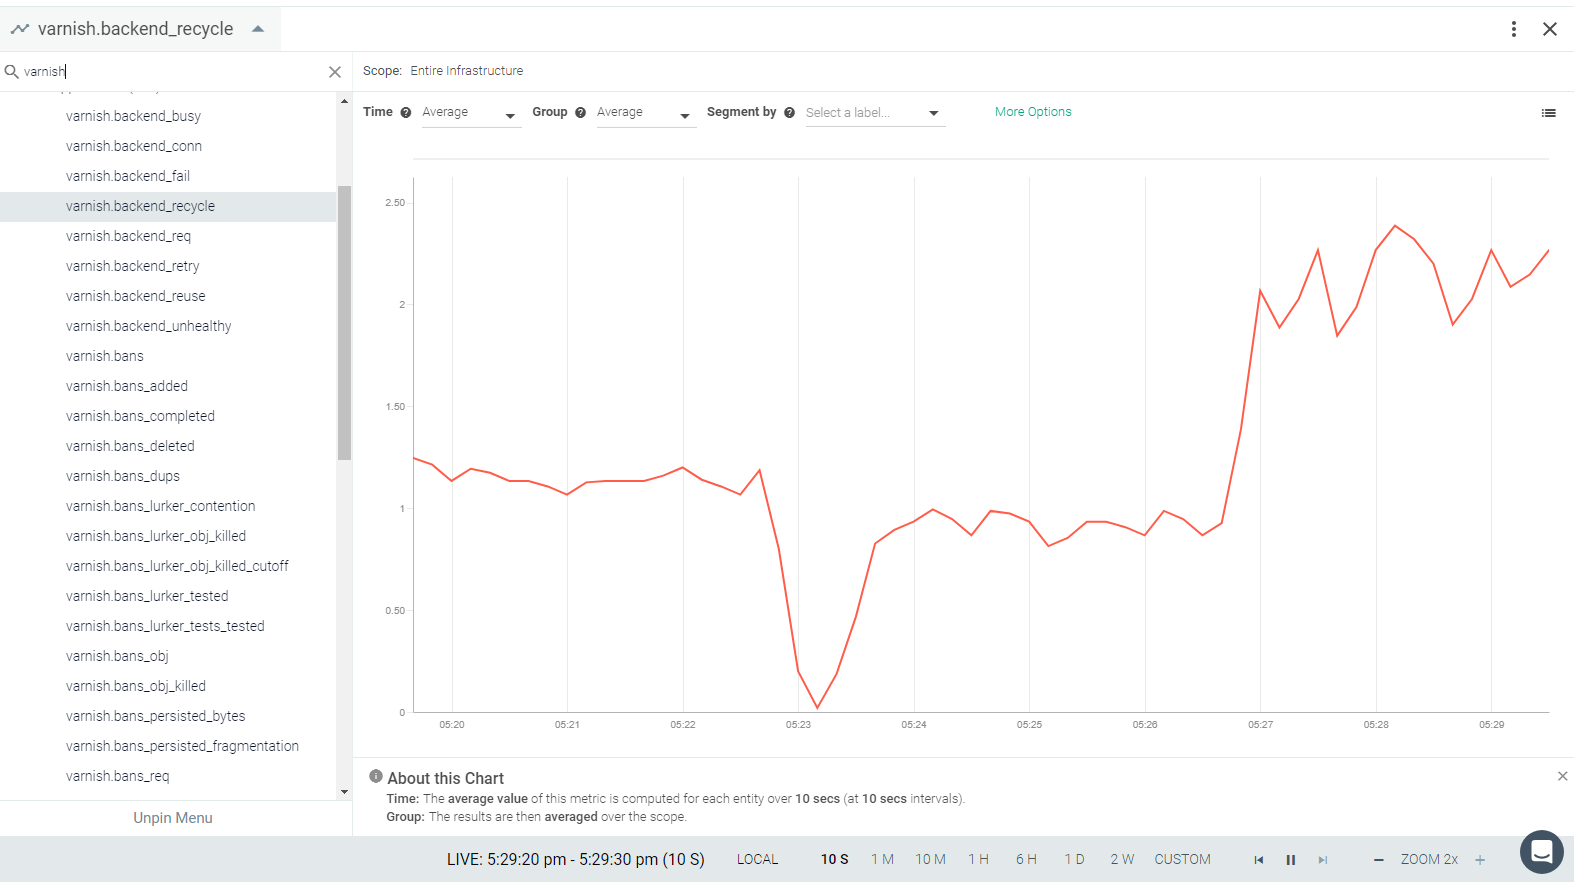Pause the live time navigation

(x=1291, y=860)
